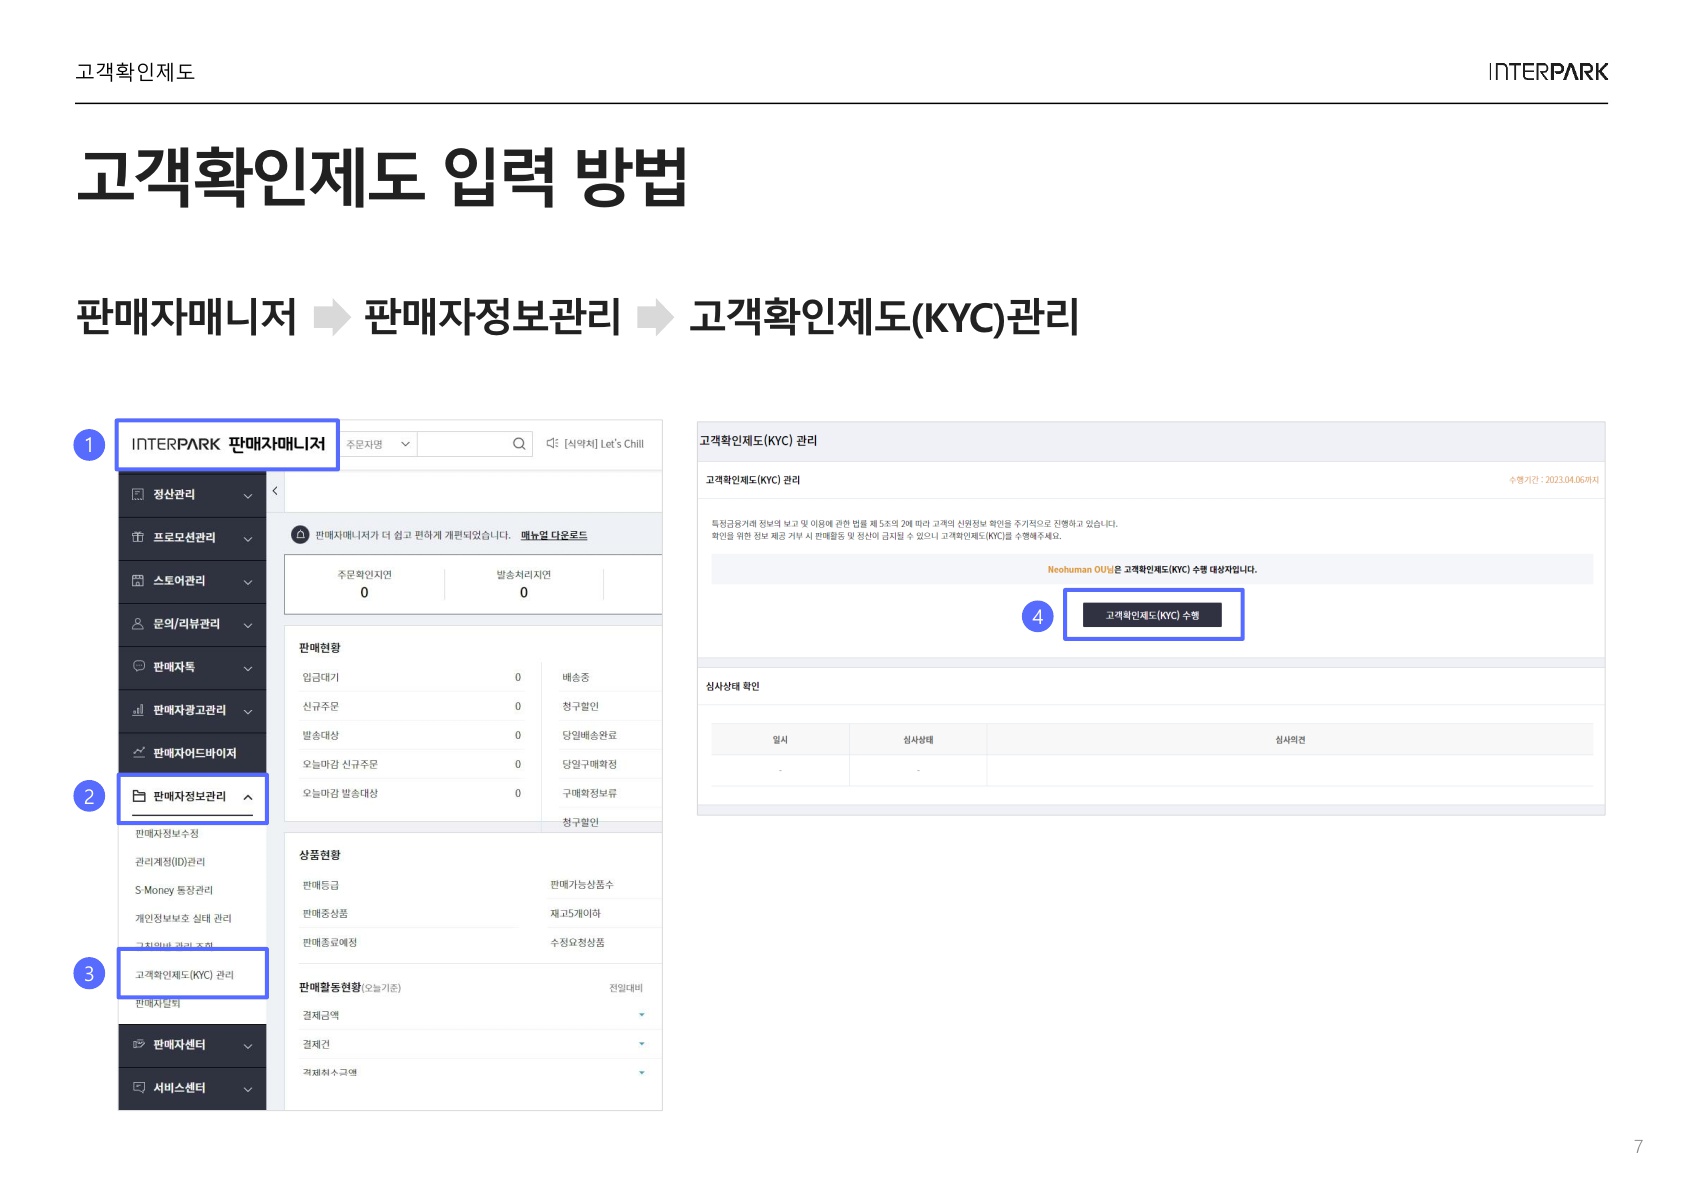Click the 심사상태 column header
Viewport: 1684px width, 1190px height.
tap(918, 740)
